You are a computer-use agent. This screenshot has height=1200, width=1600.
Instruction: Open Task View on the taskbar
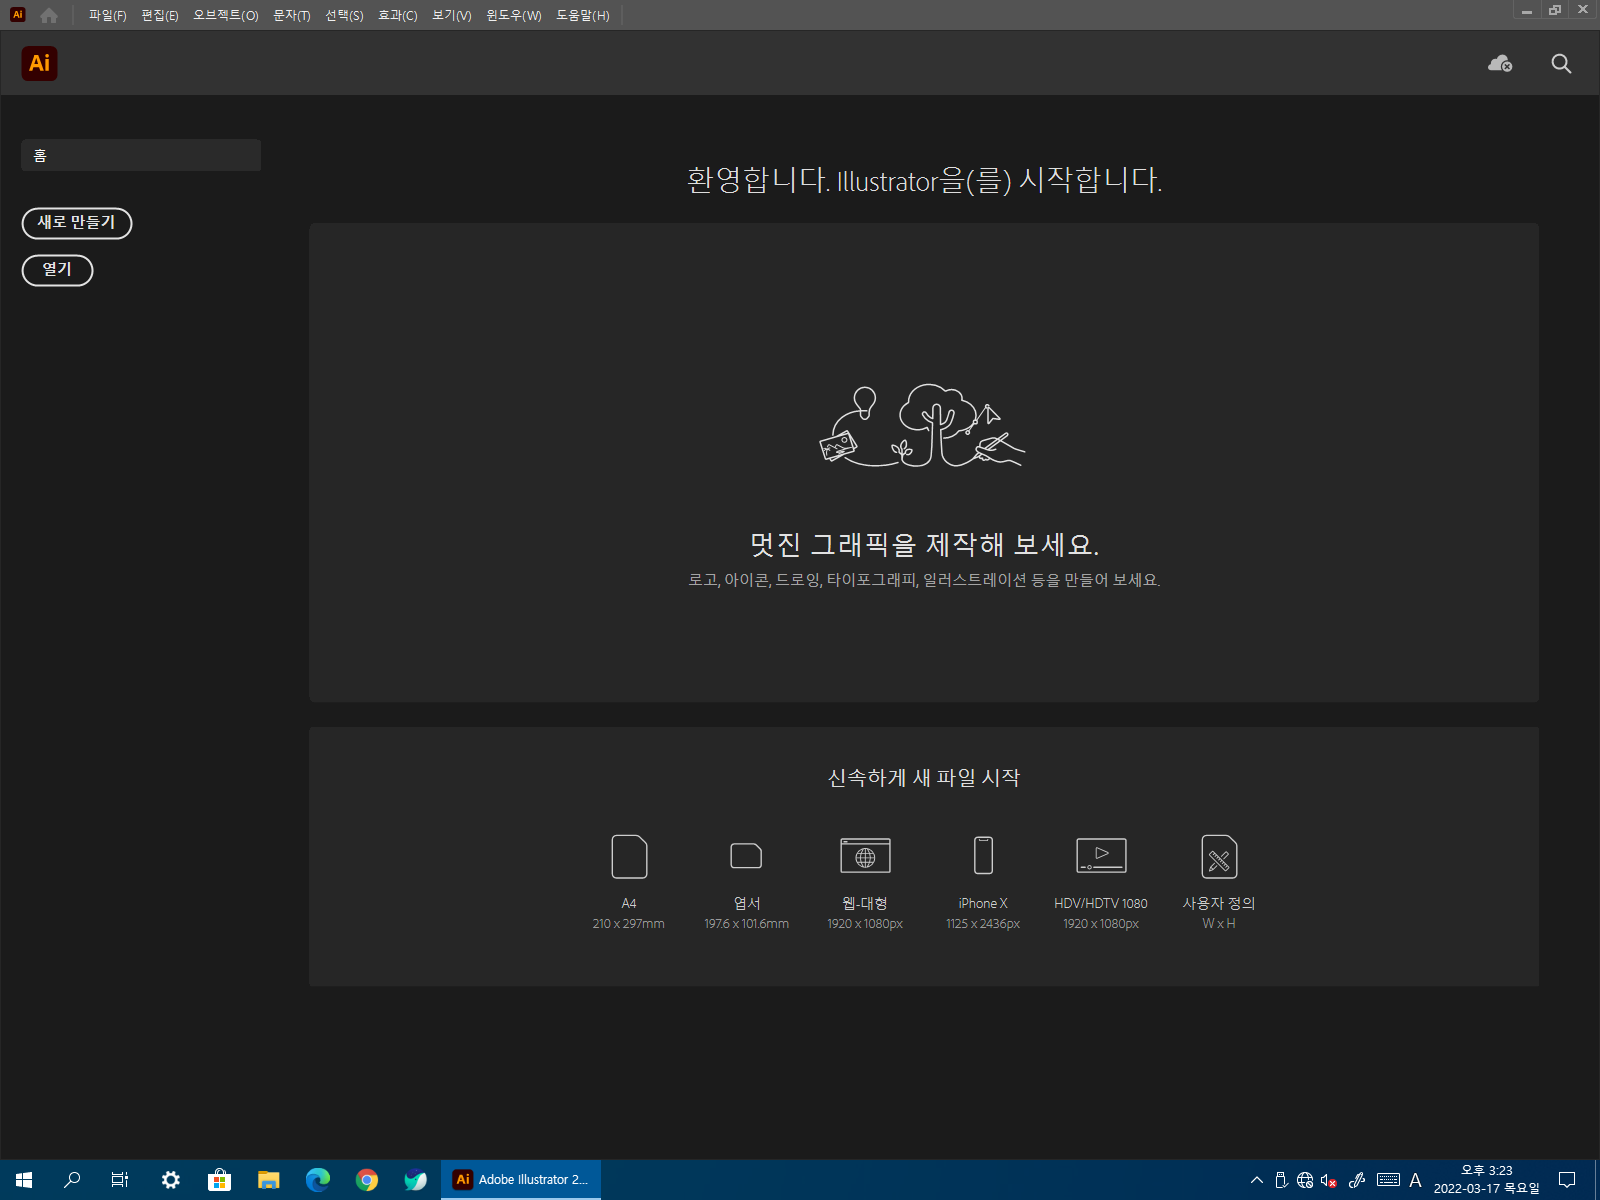coord(120,1180)
